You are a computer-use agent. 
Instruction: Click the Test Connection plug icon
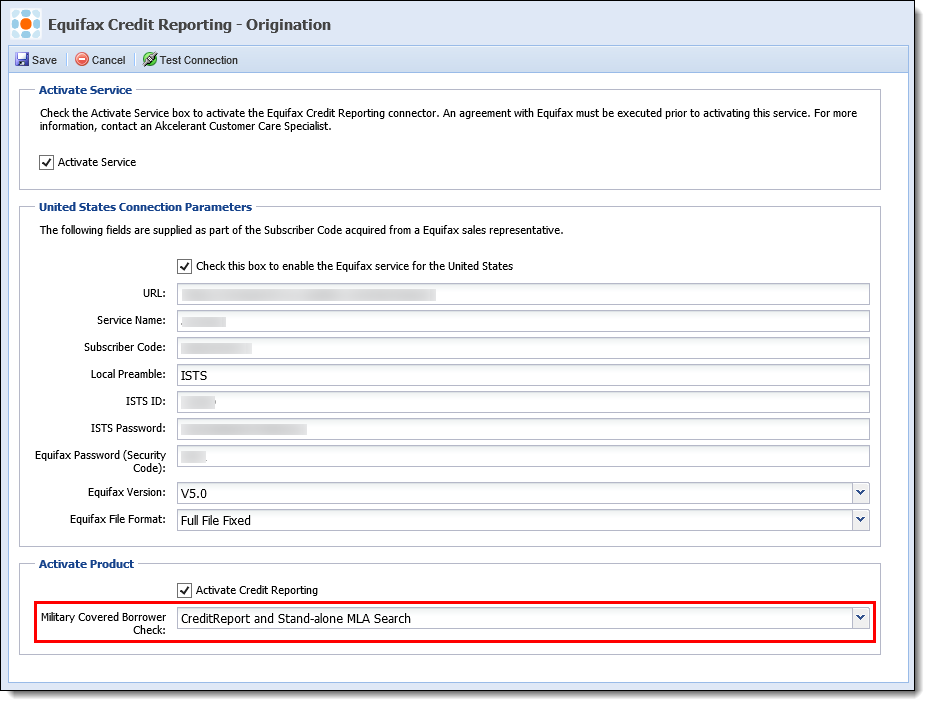[150, 59]
